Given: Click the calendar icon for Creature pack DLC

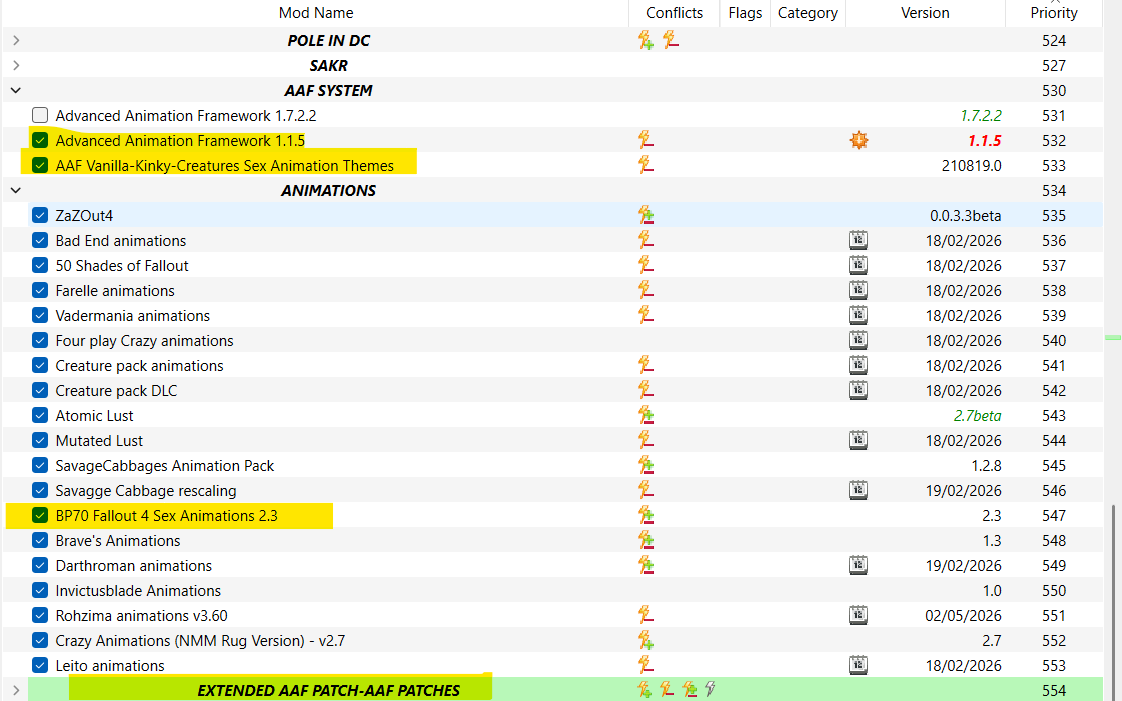Looking at the screenshot, I should (859, 391).
